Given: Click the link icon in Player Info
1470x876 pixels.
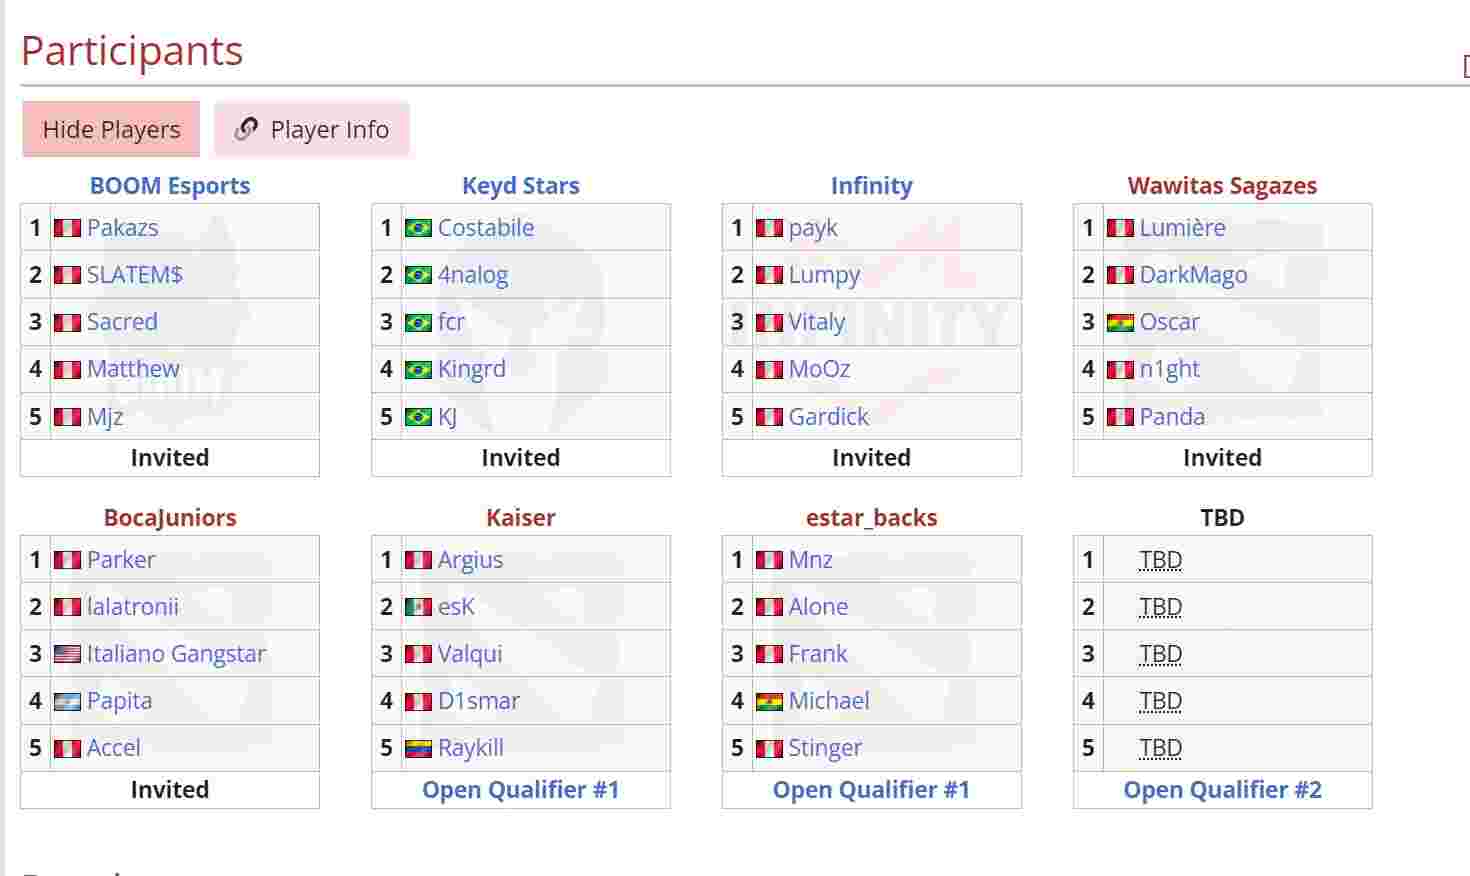Looking at the screenshot, I should (x=246, y=129).
